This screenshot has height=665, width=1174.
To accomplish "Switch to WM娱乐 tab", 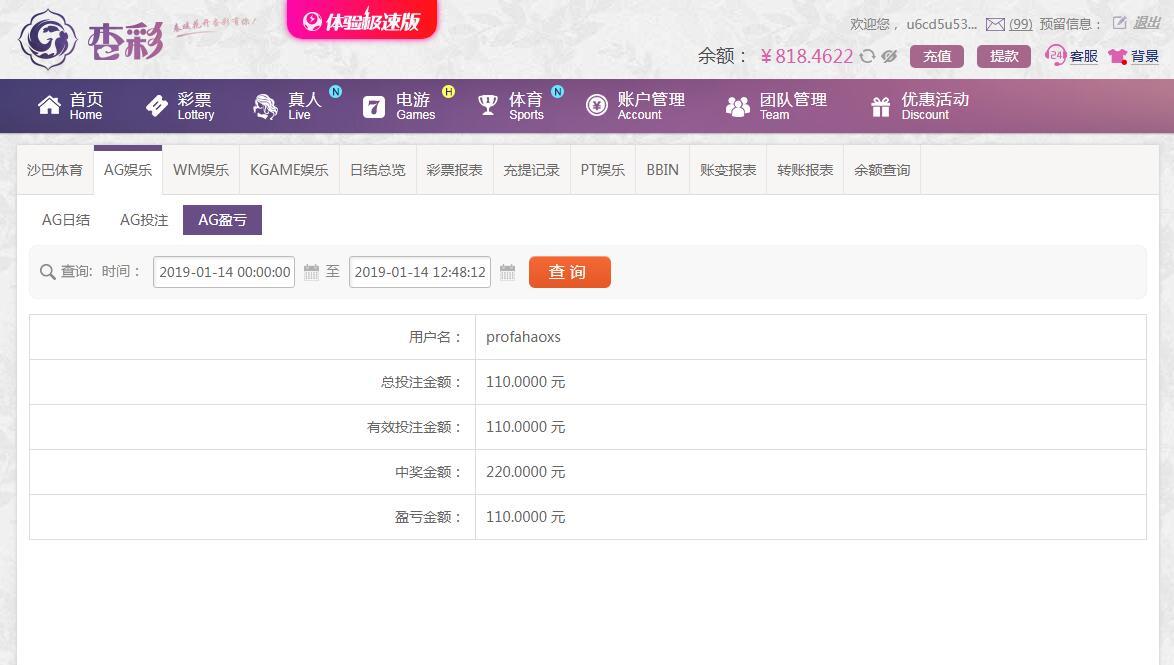I will tap(201, 170).
